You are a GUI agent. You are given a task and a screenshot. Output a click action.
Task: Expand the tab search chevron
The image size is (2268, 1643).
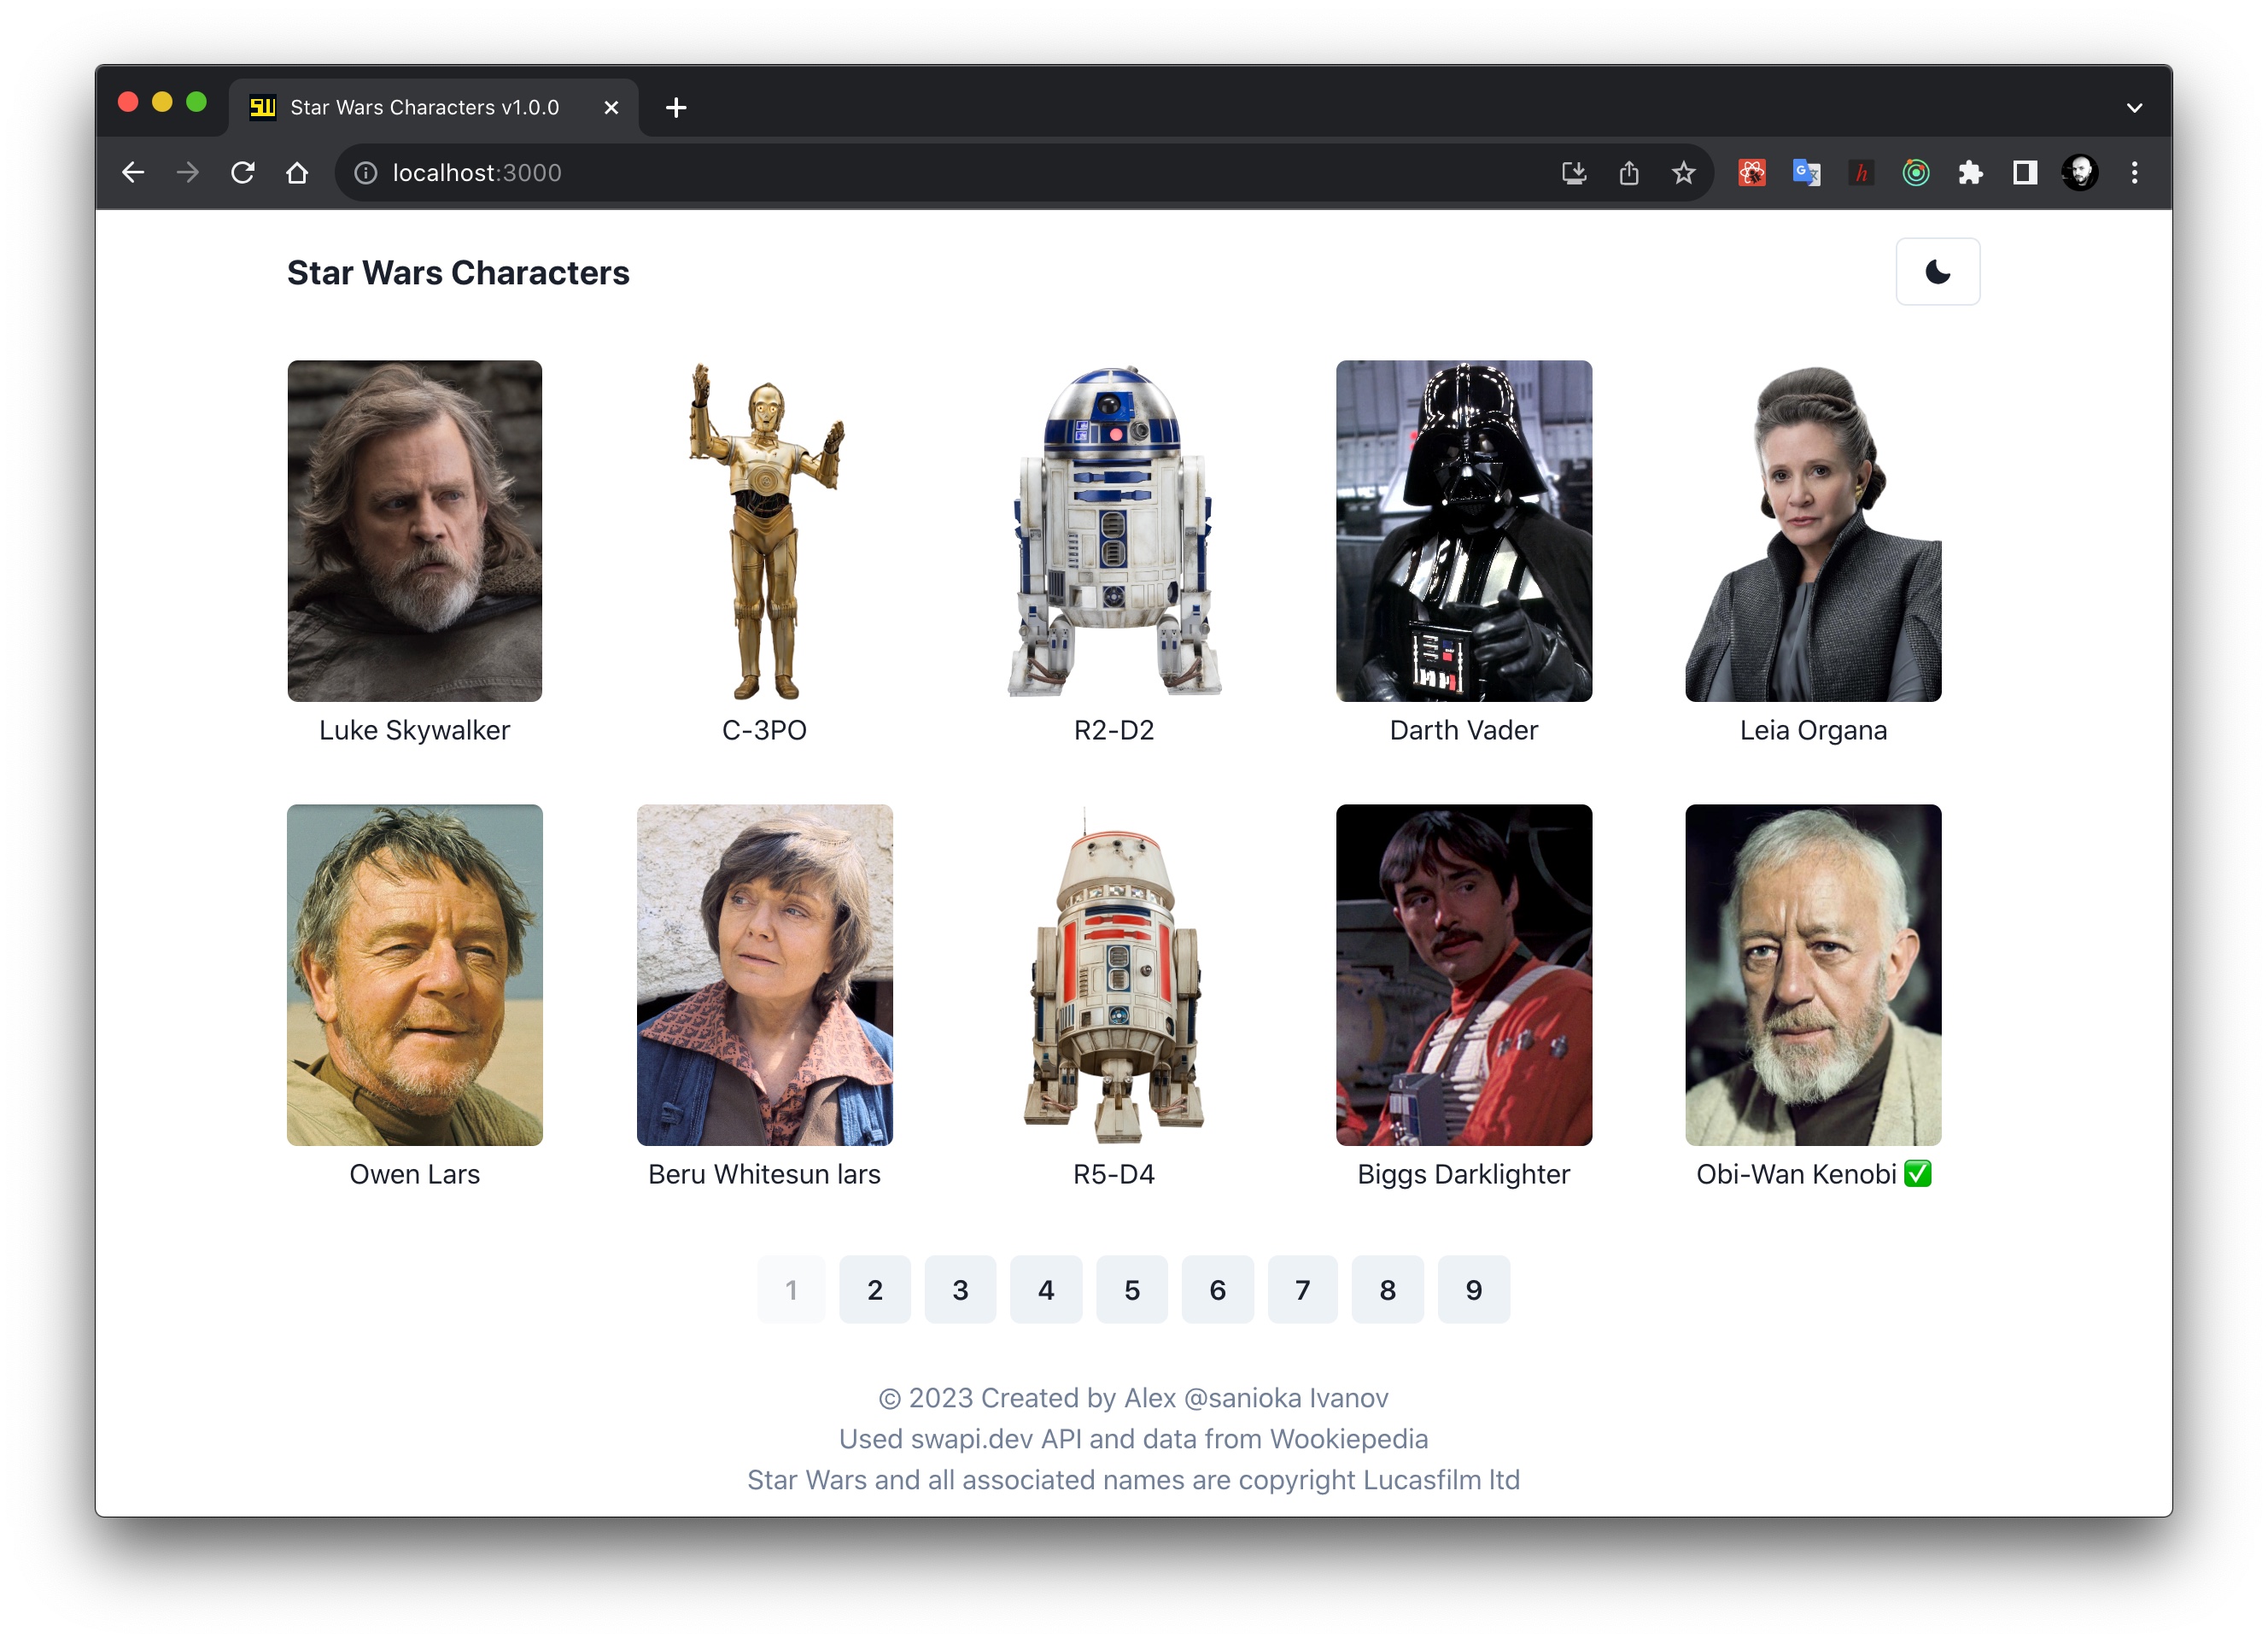click(x=2134, y=108)
